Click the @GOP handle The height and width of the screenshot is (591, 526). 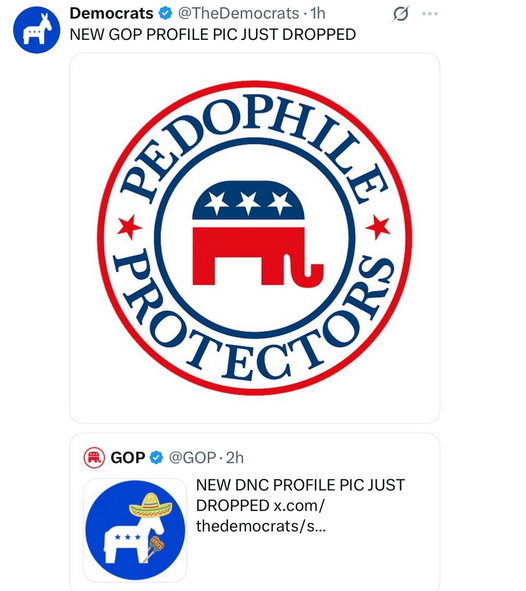193,458
